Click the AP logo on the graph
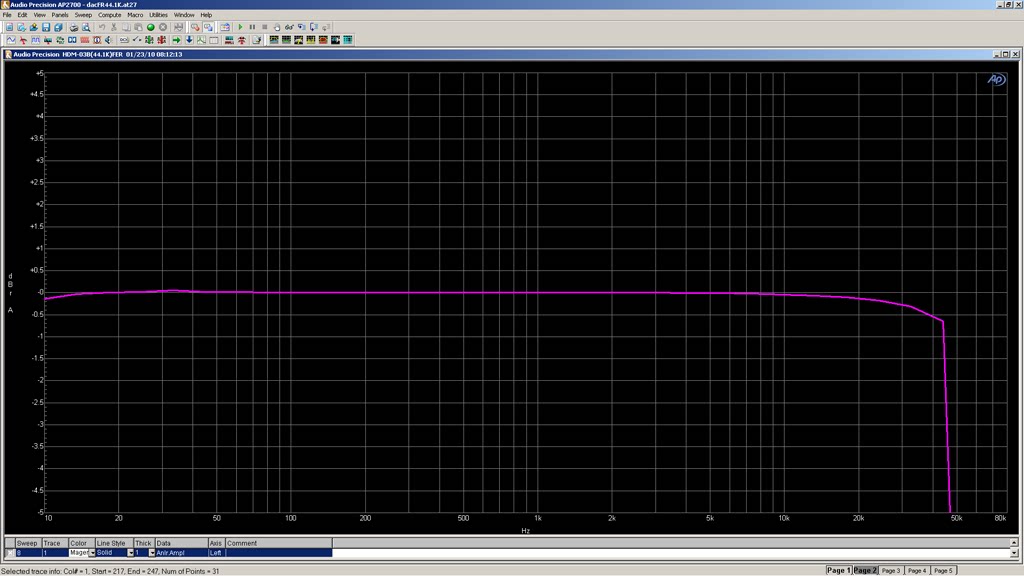The image size is (1024, 576). (996, 80)
